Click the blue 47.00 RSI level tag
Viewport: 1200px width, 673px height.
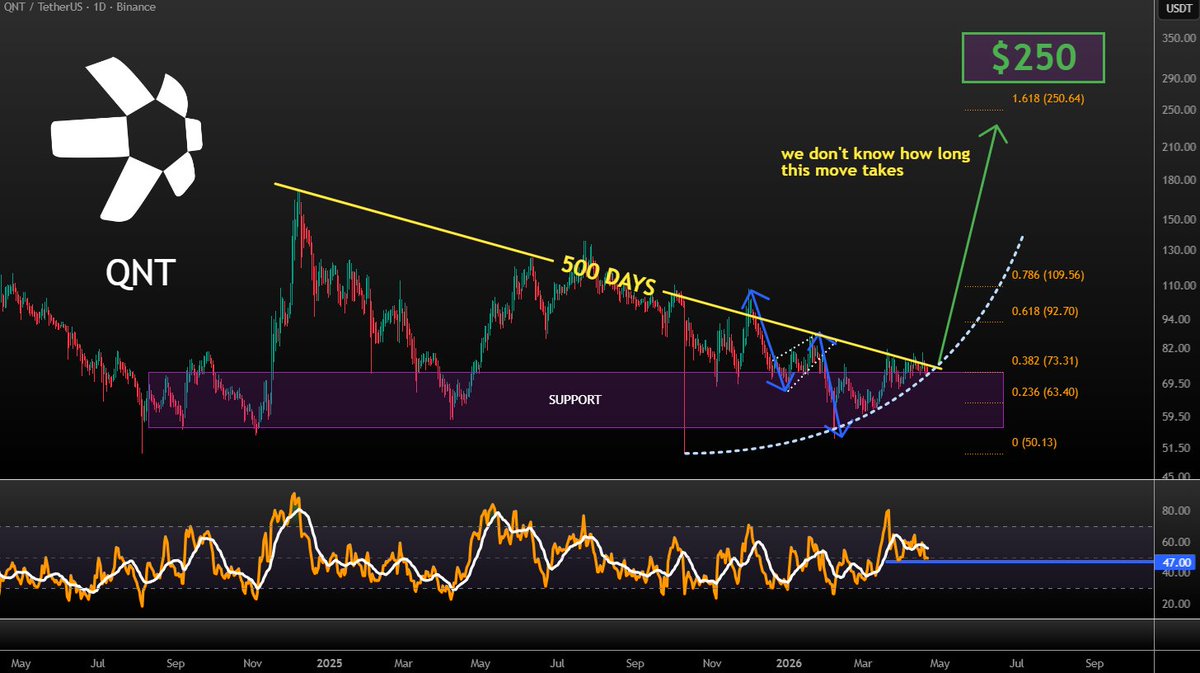point(1174,563)
